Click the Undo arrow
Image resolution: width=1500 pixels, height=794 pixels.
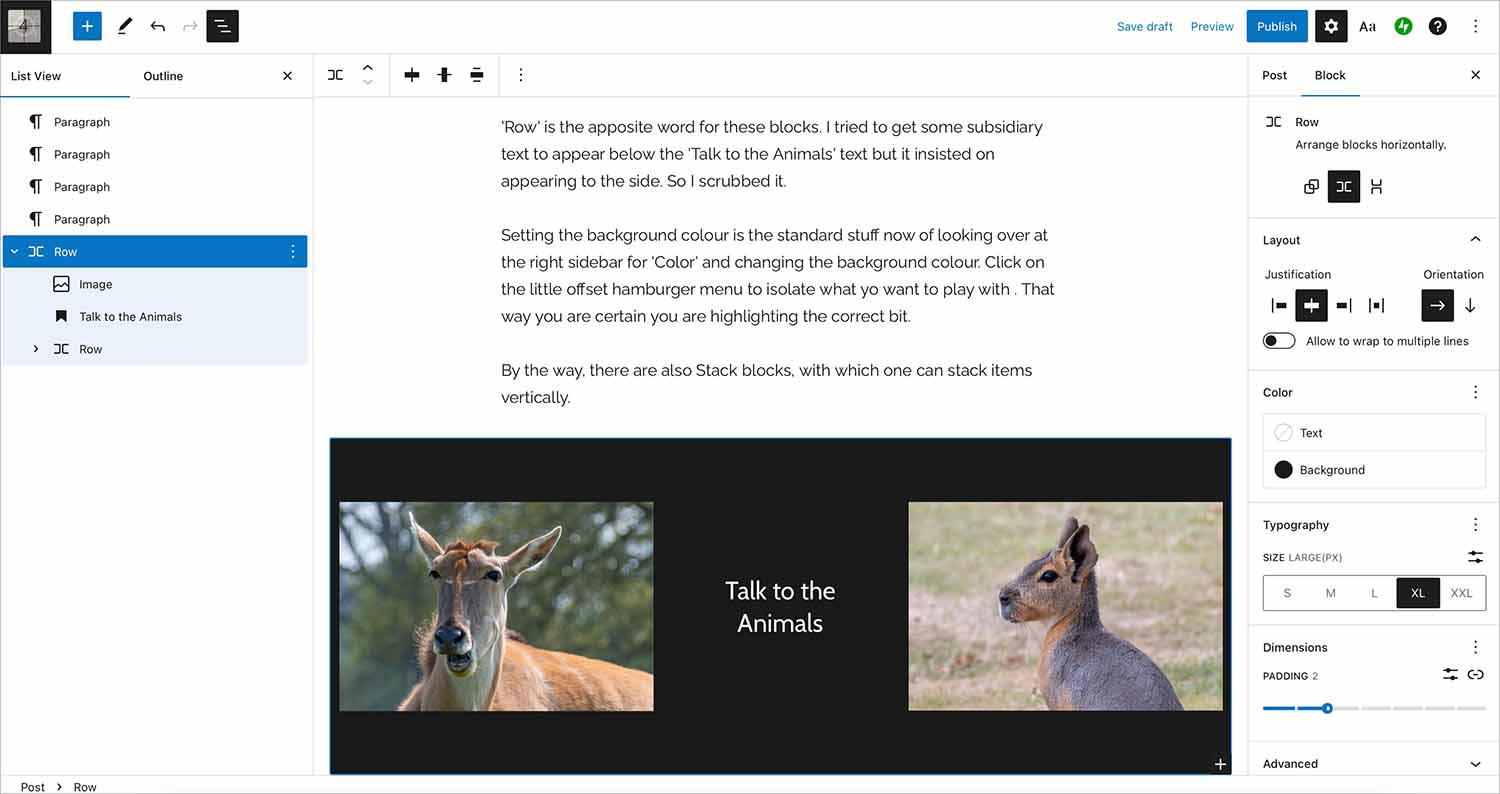[157, 27]
